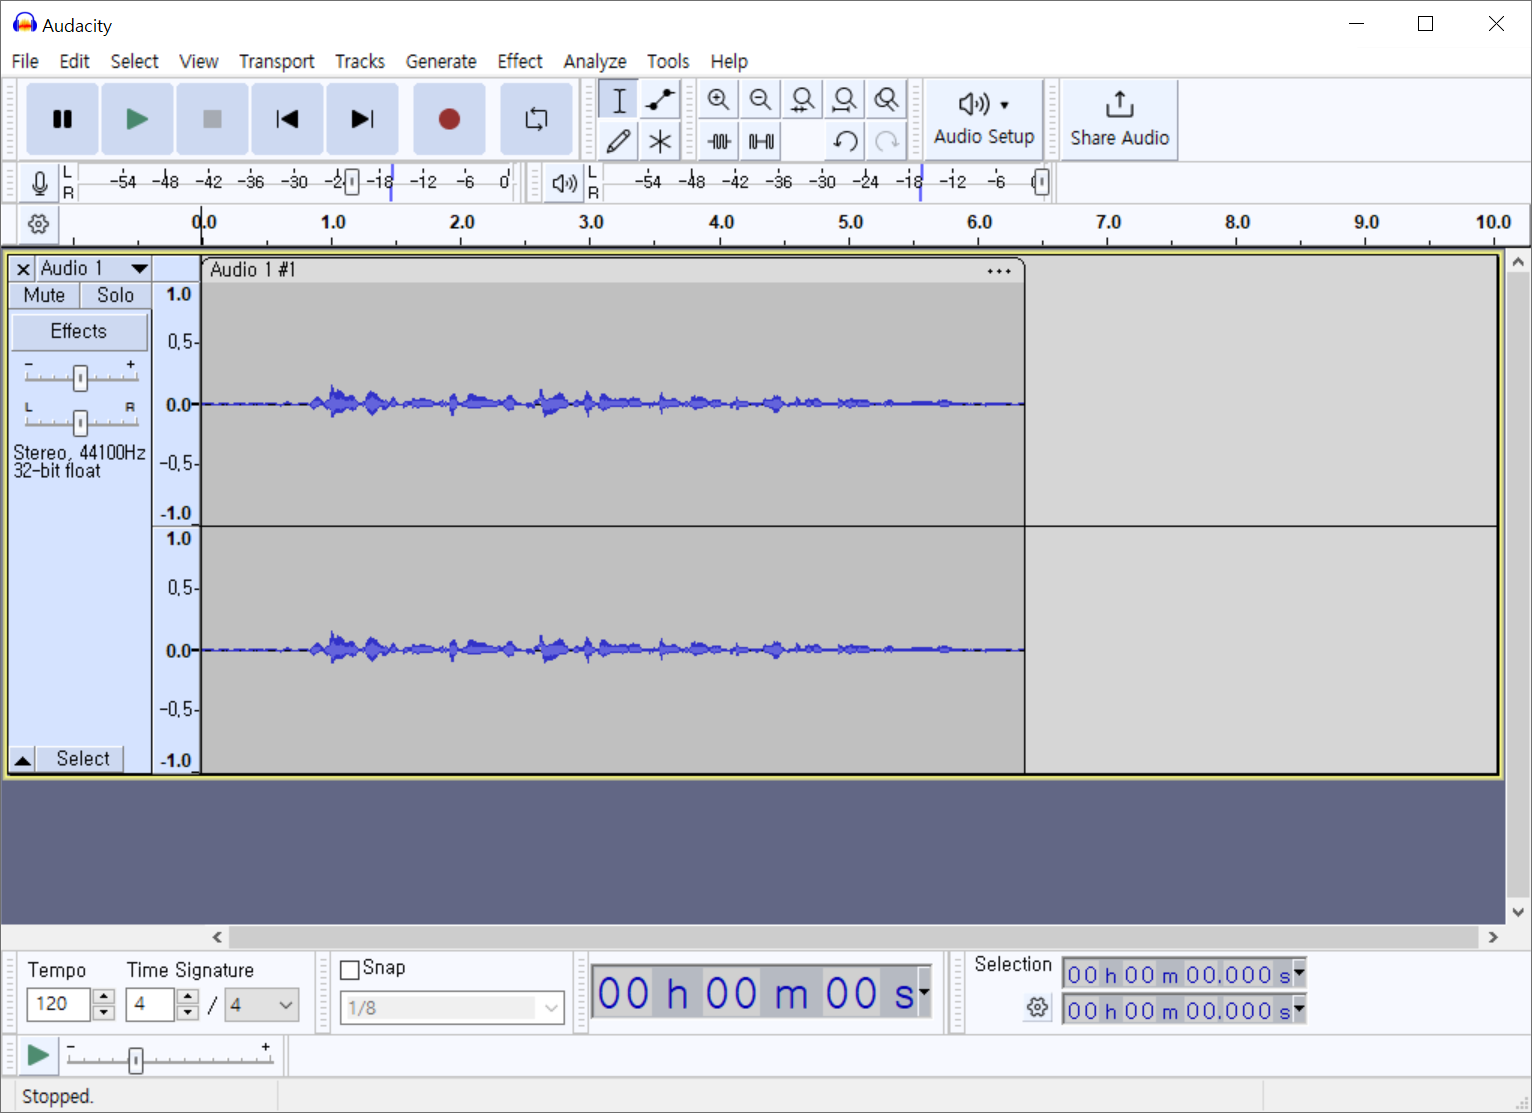Image resolution: width=1532 pixels, height=1113 pixels.
Task: Adjust the playback level slider knob
Action: [1041, 182]
